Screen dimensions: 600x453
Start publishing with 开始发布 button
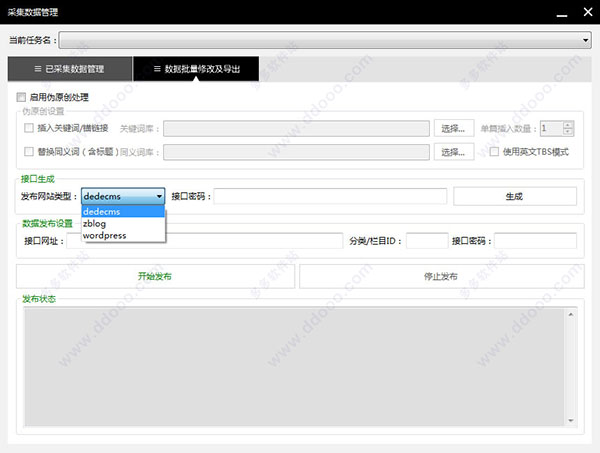pos(156,276)
